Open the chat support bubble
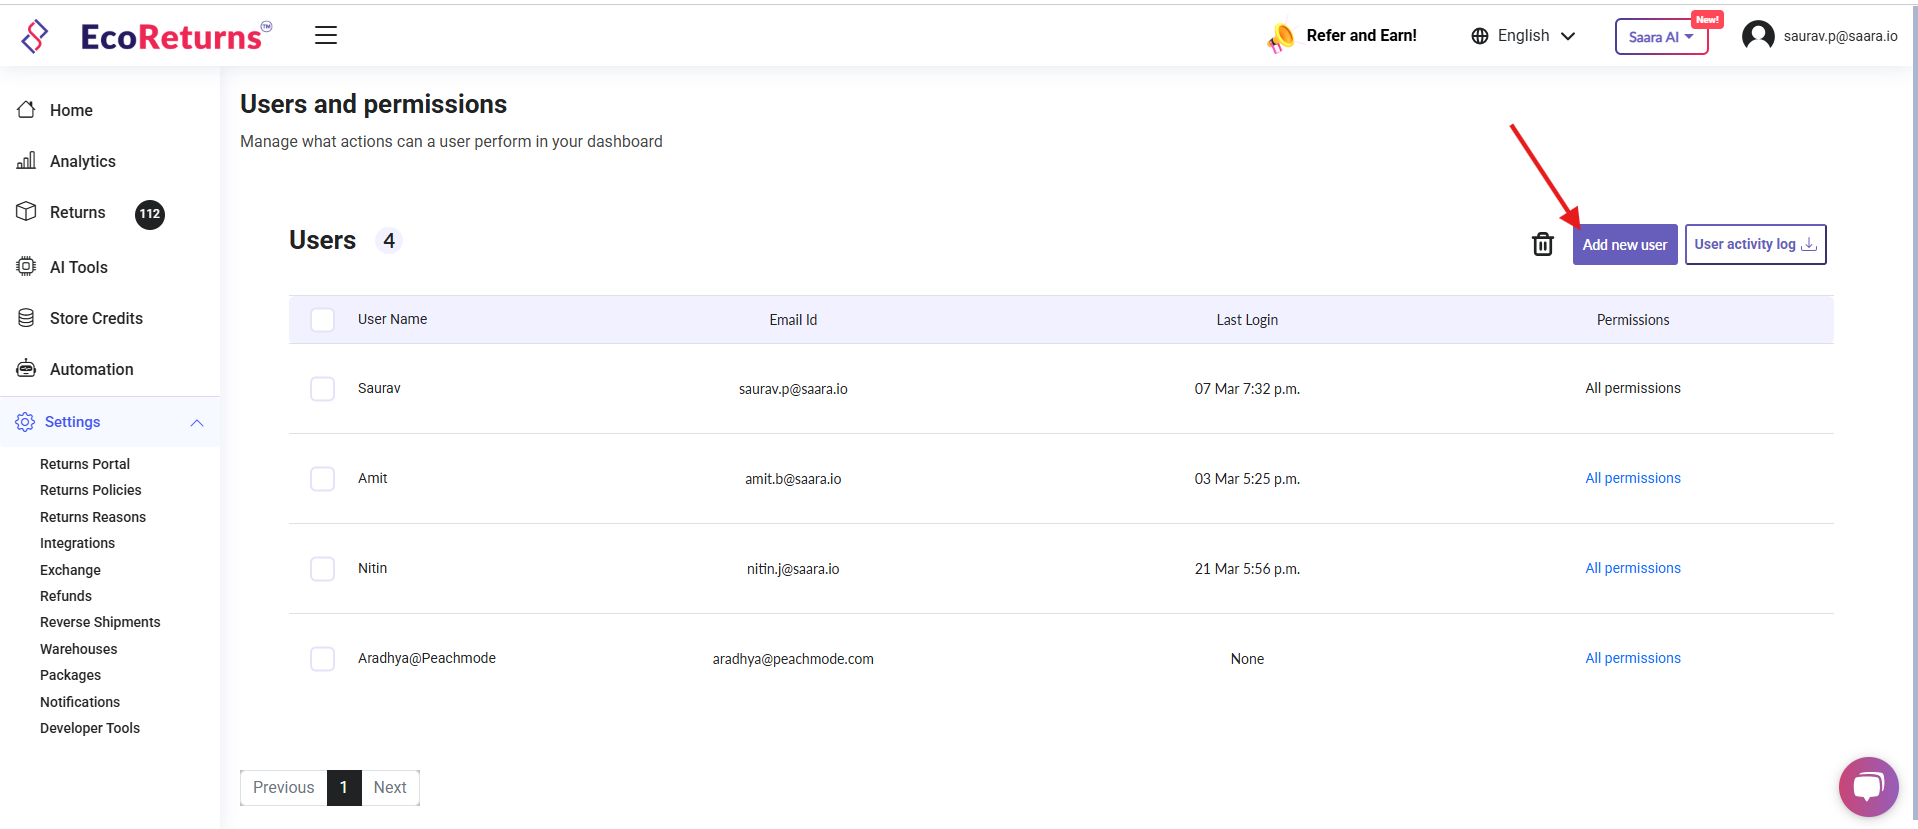This screenshot has height=829, width=1918. (x=1867, y=787)
